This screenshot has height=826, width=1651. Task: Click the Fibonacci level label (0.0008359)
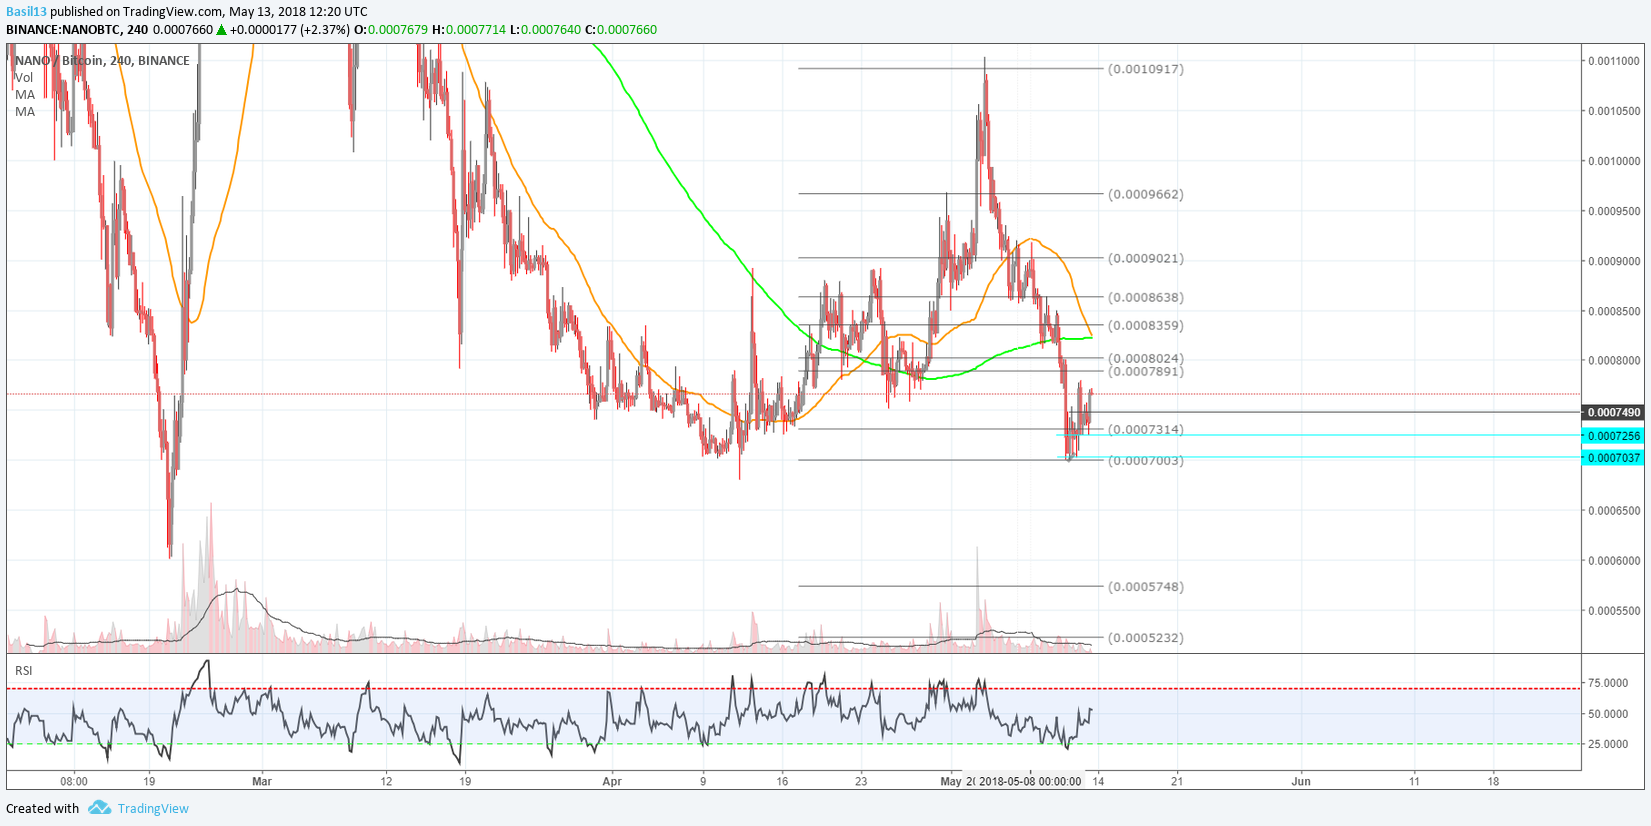1146,325
